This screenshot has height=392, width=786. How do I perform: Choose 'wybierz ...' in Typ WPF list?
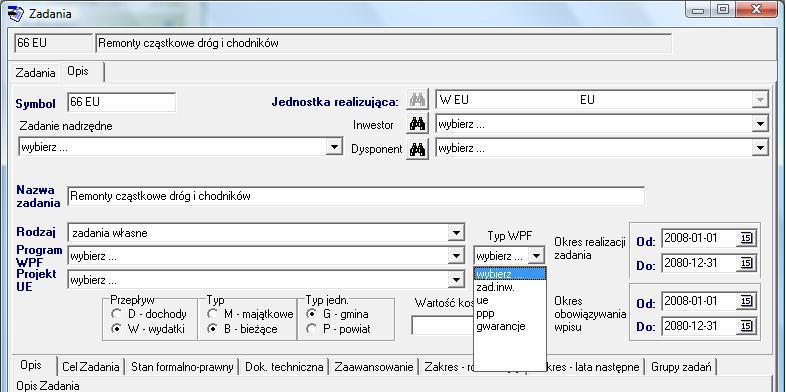[x=510, y=274]
